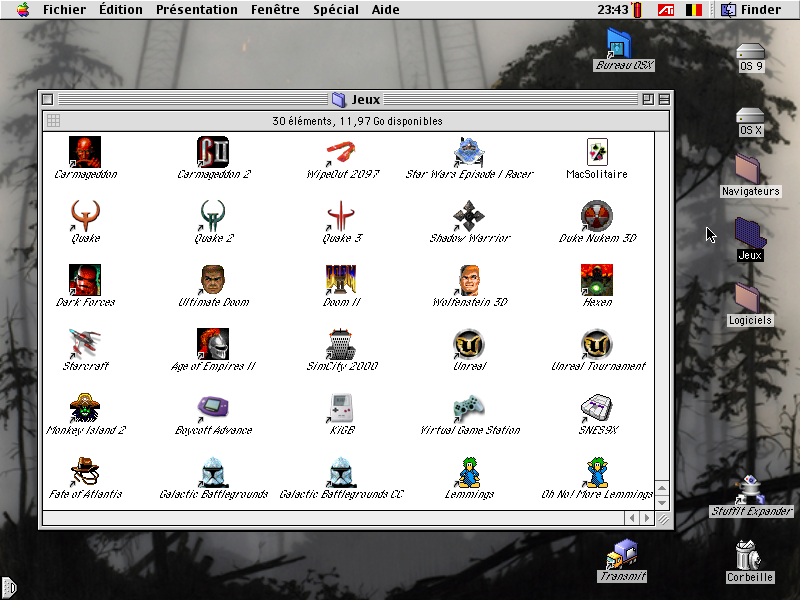The width and height of the screenshot is (800, 600).
Task: Click the Navigateurs folder on desktop
Action: (x=749, y=169)
